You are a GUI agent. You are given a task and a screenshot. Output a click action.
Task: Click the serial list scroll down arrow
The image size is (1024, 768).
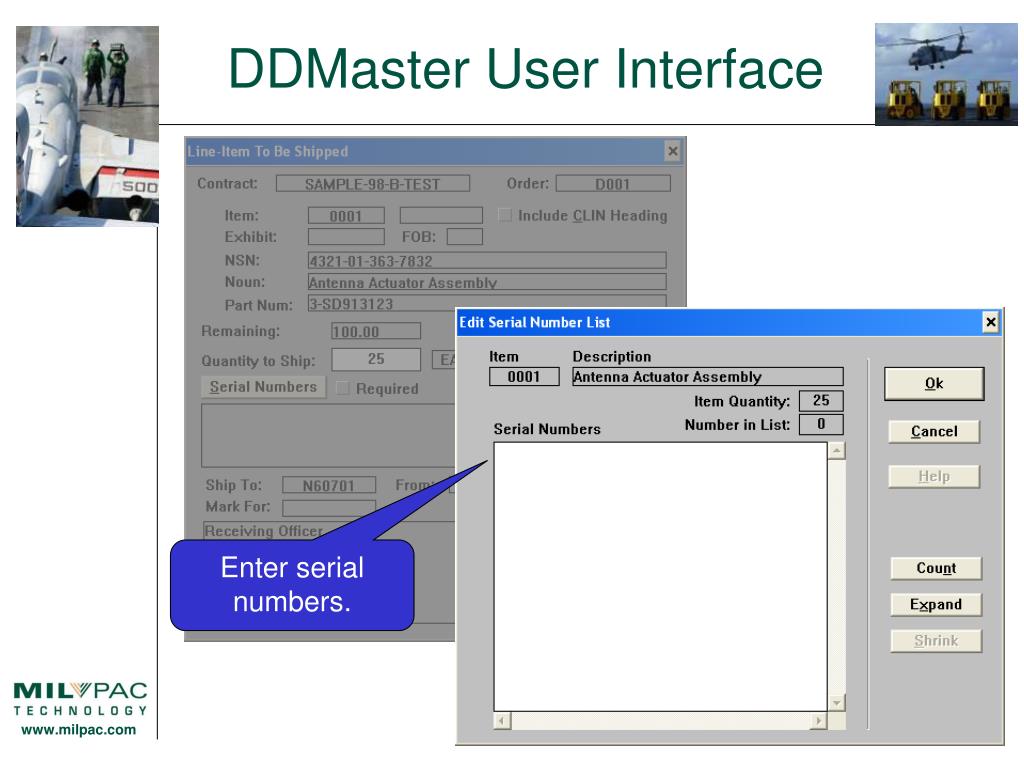point(837,703)
